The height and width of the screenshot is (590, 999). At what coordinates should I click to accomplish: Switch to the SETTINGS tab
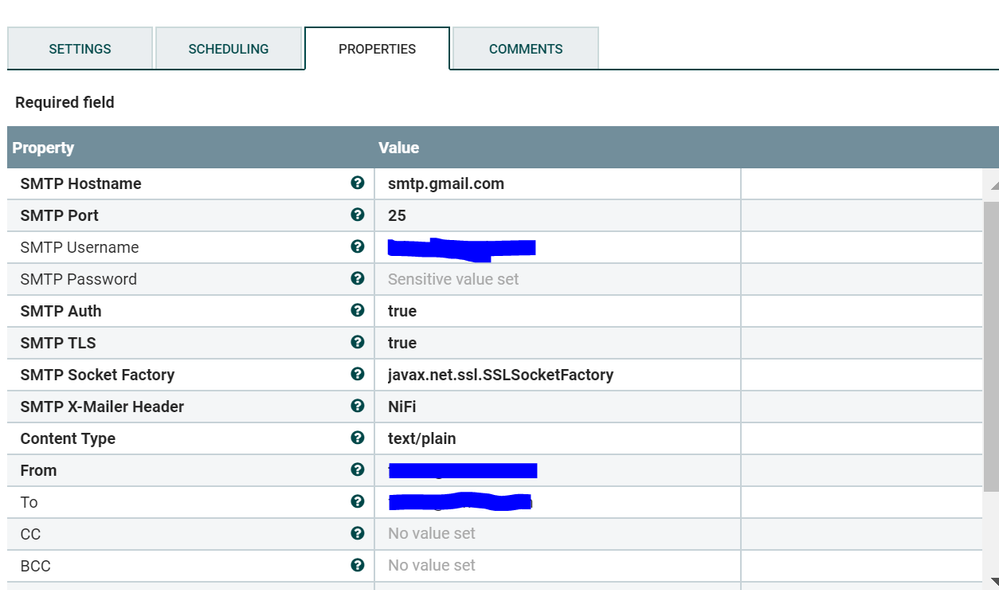(x=80, y=48)
